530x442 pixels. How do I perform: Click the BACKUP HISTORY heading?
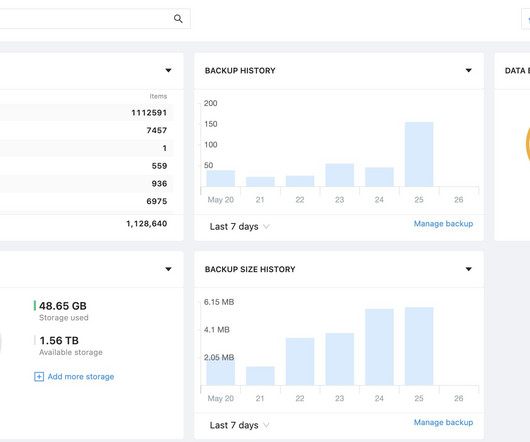click(240, 71)
